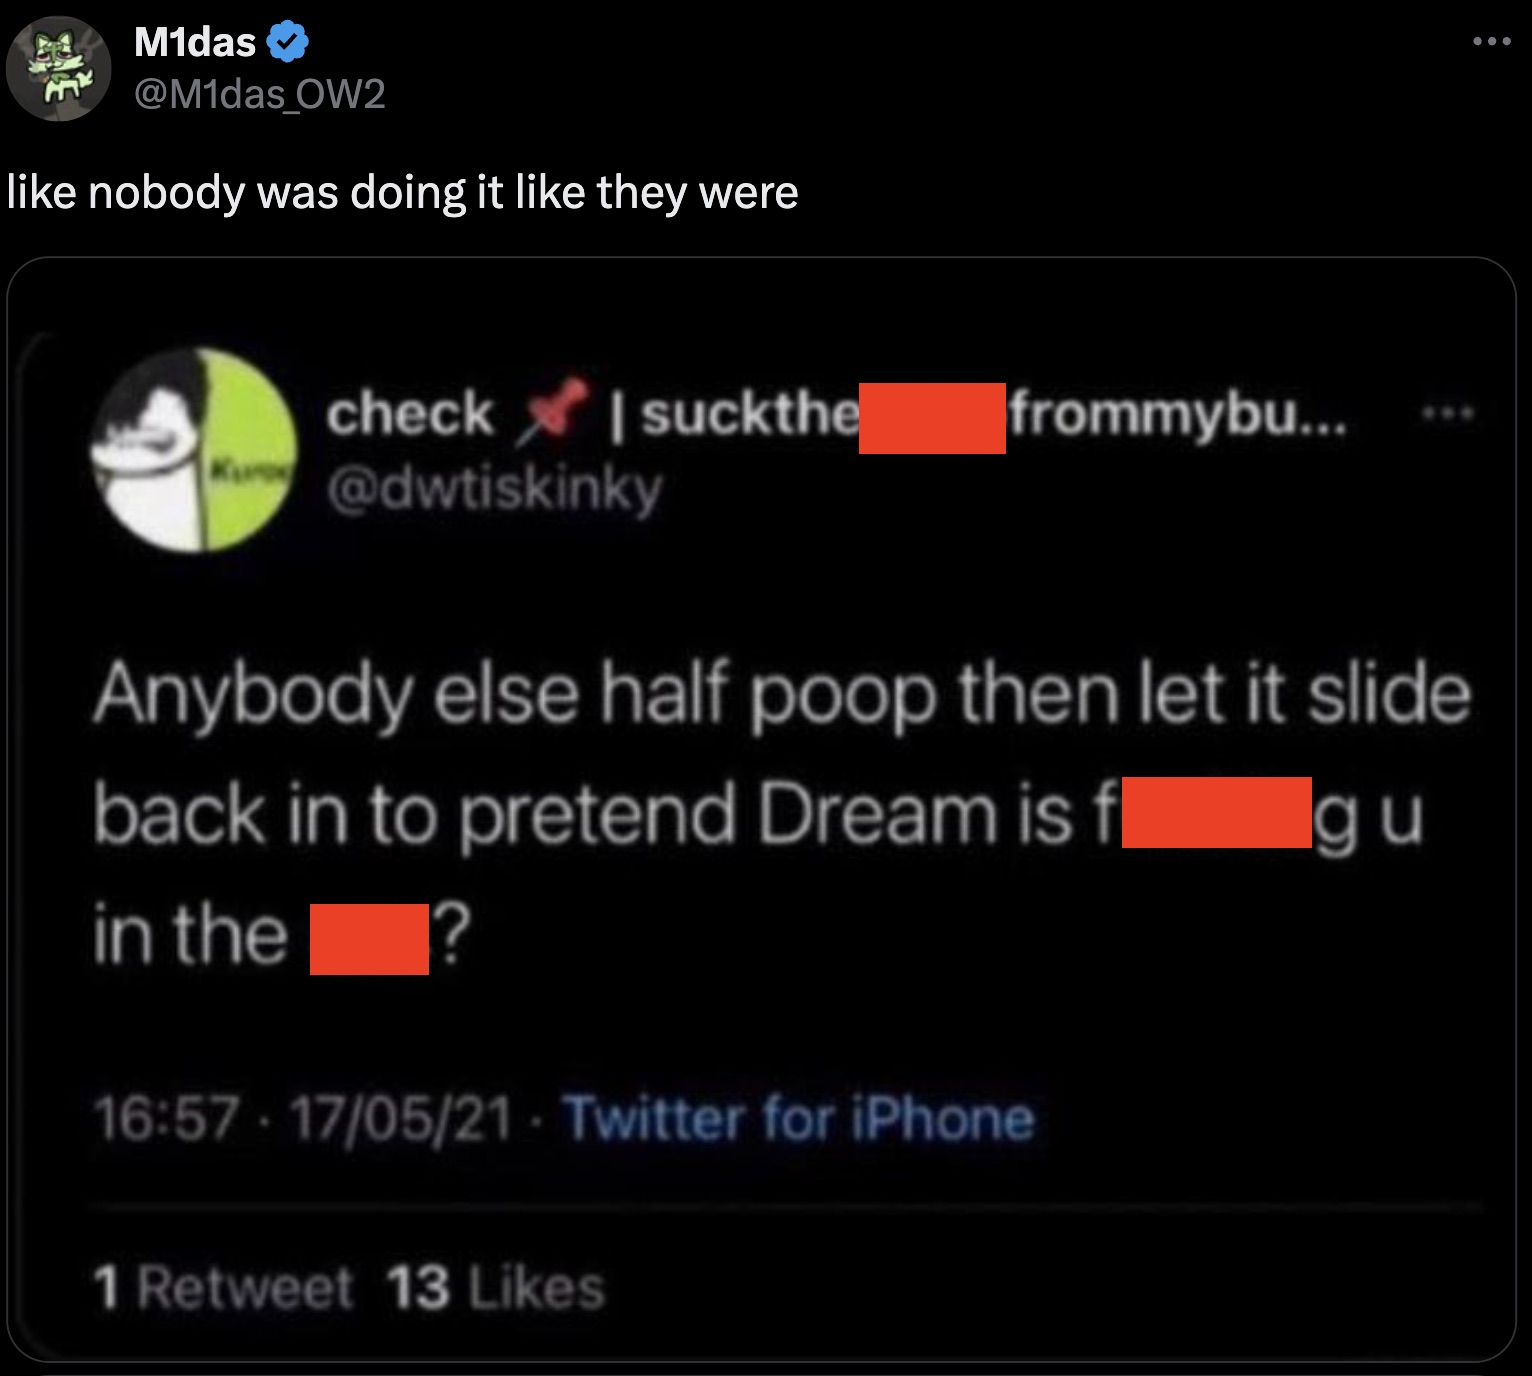Click the quoted tweet's profile picture

pyautogui.click(x=194, y=449)
